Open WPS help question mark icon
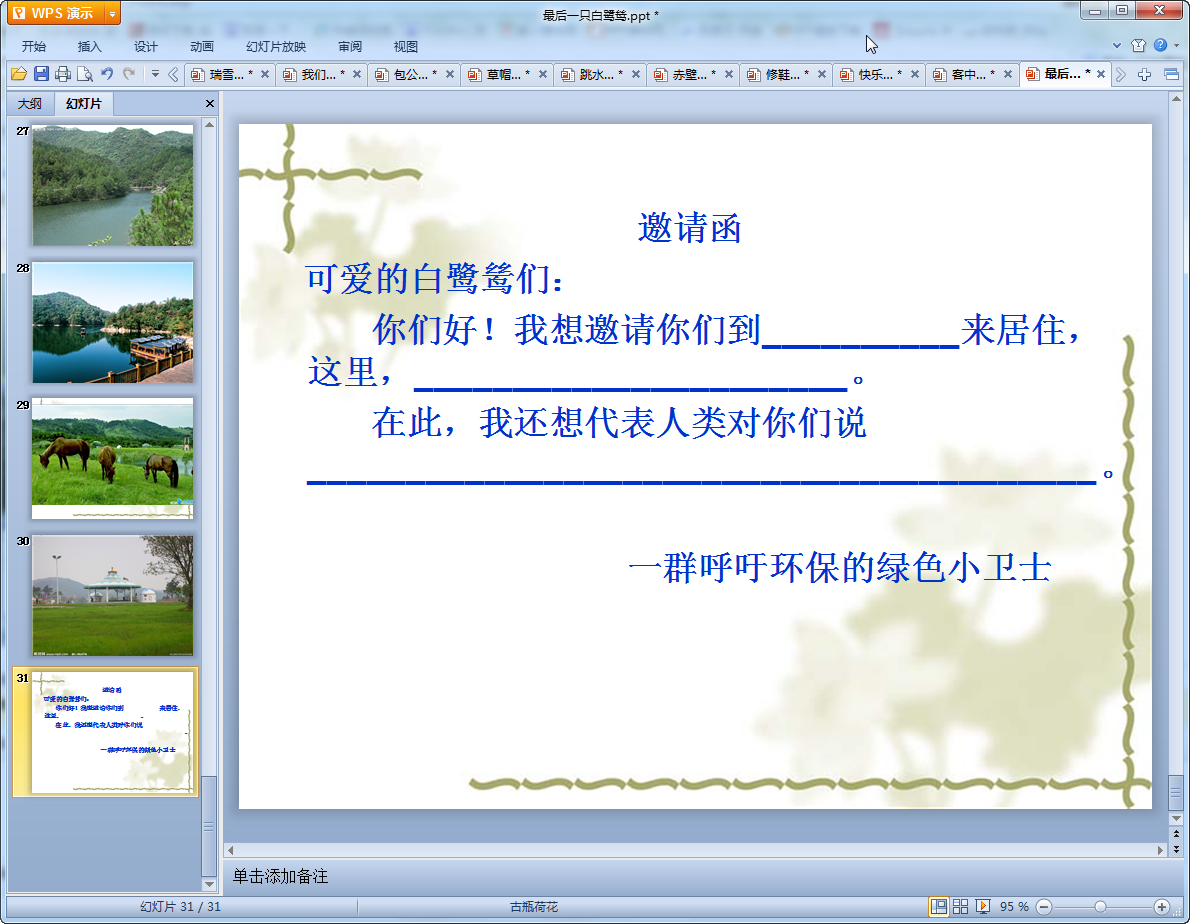This screenshot has height=924, width=1190. pyautogui.click(x=1160, y=46)
